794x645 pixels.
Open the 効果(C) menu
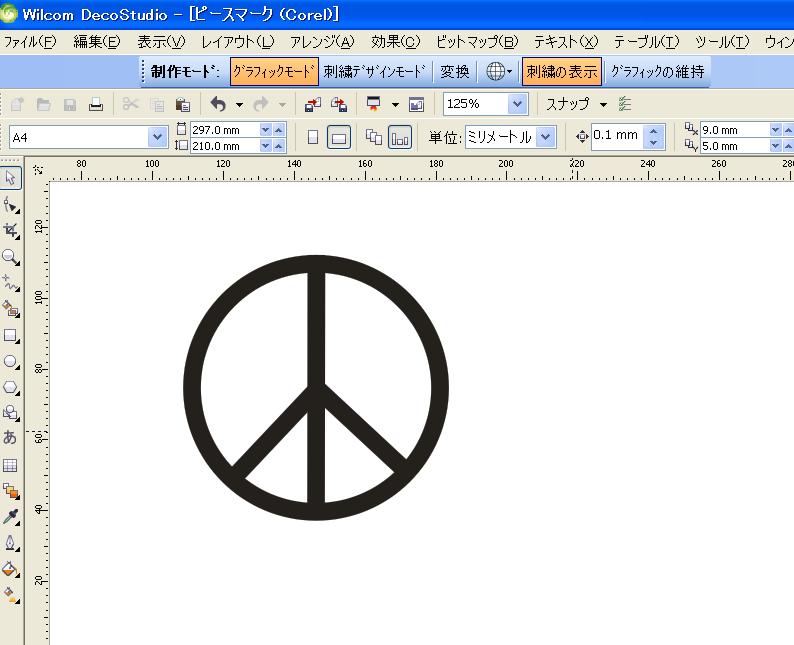point(395,42)
